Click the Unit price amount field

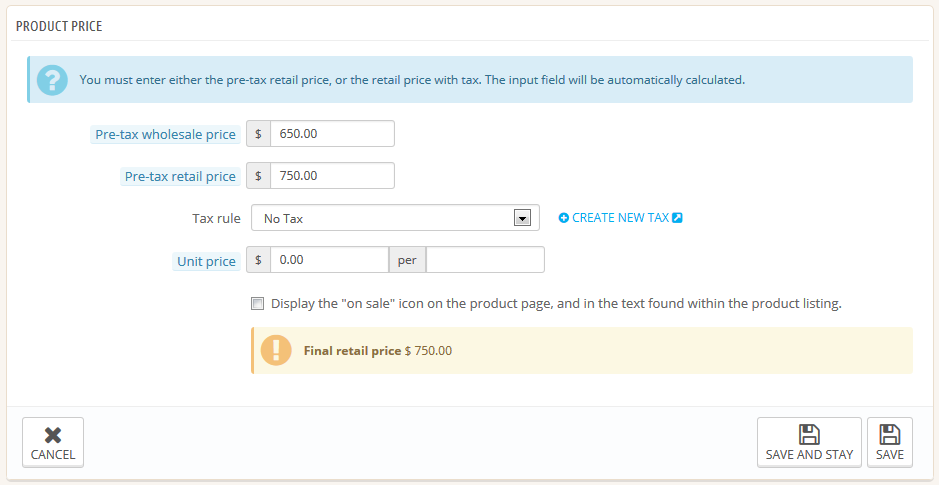click(328, 260)
